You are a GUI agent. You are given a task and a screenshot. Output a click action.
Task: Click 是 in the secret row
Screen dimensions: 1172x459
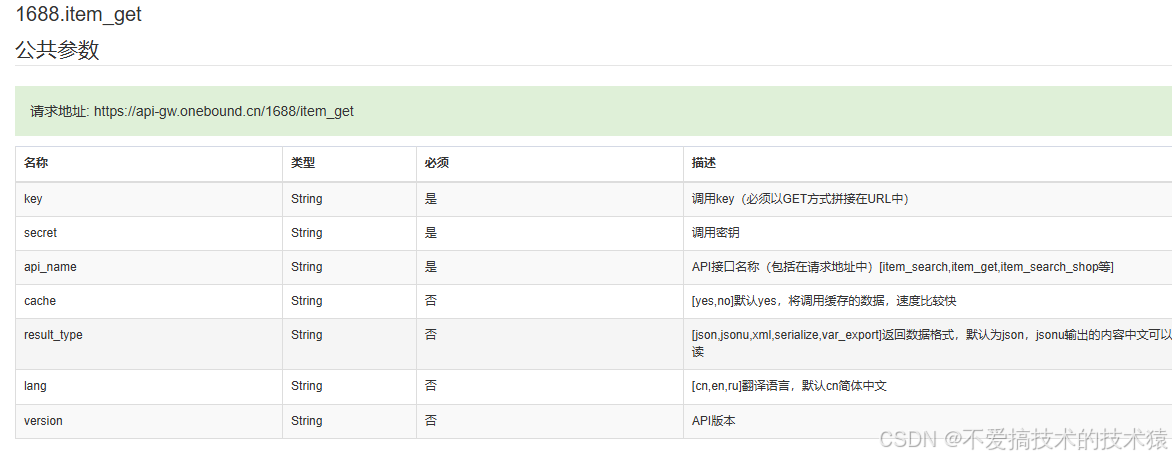(431, 233)
